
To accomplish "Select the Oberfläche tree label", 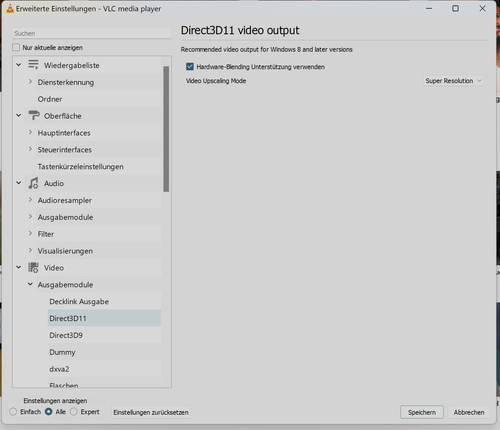I will coord(63,116).
